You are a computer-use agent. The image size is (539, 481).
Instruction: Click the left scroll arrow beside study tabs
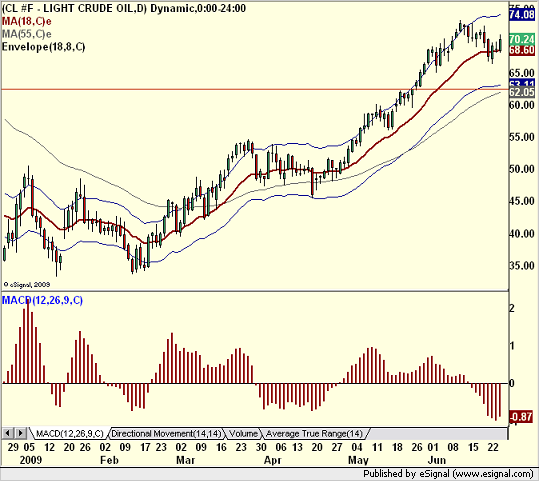coord(8,433)
